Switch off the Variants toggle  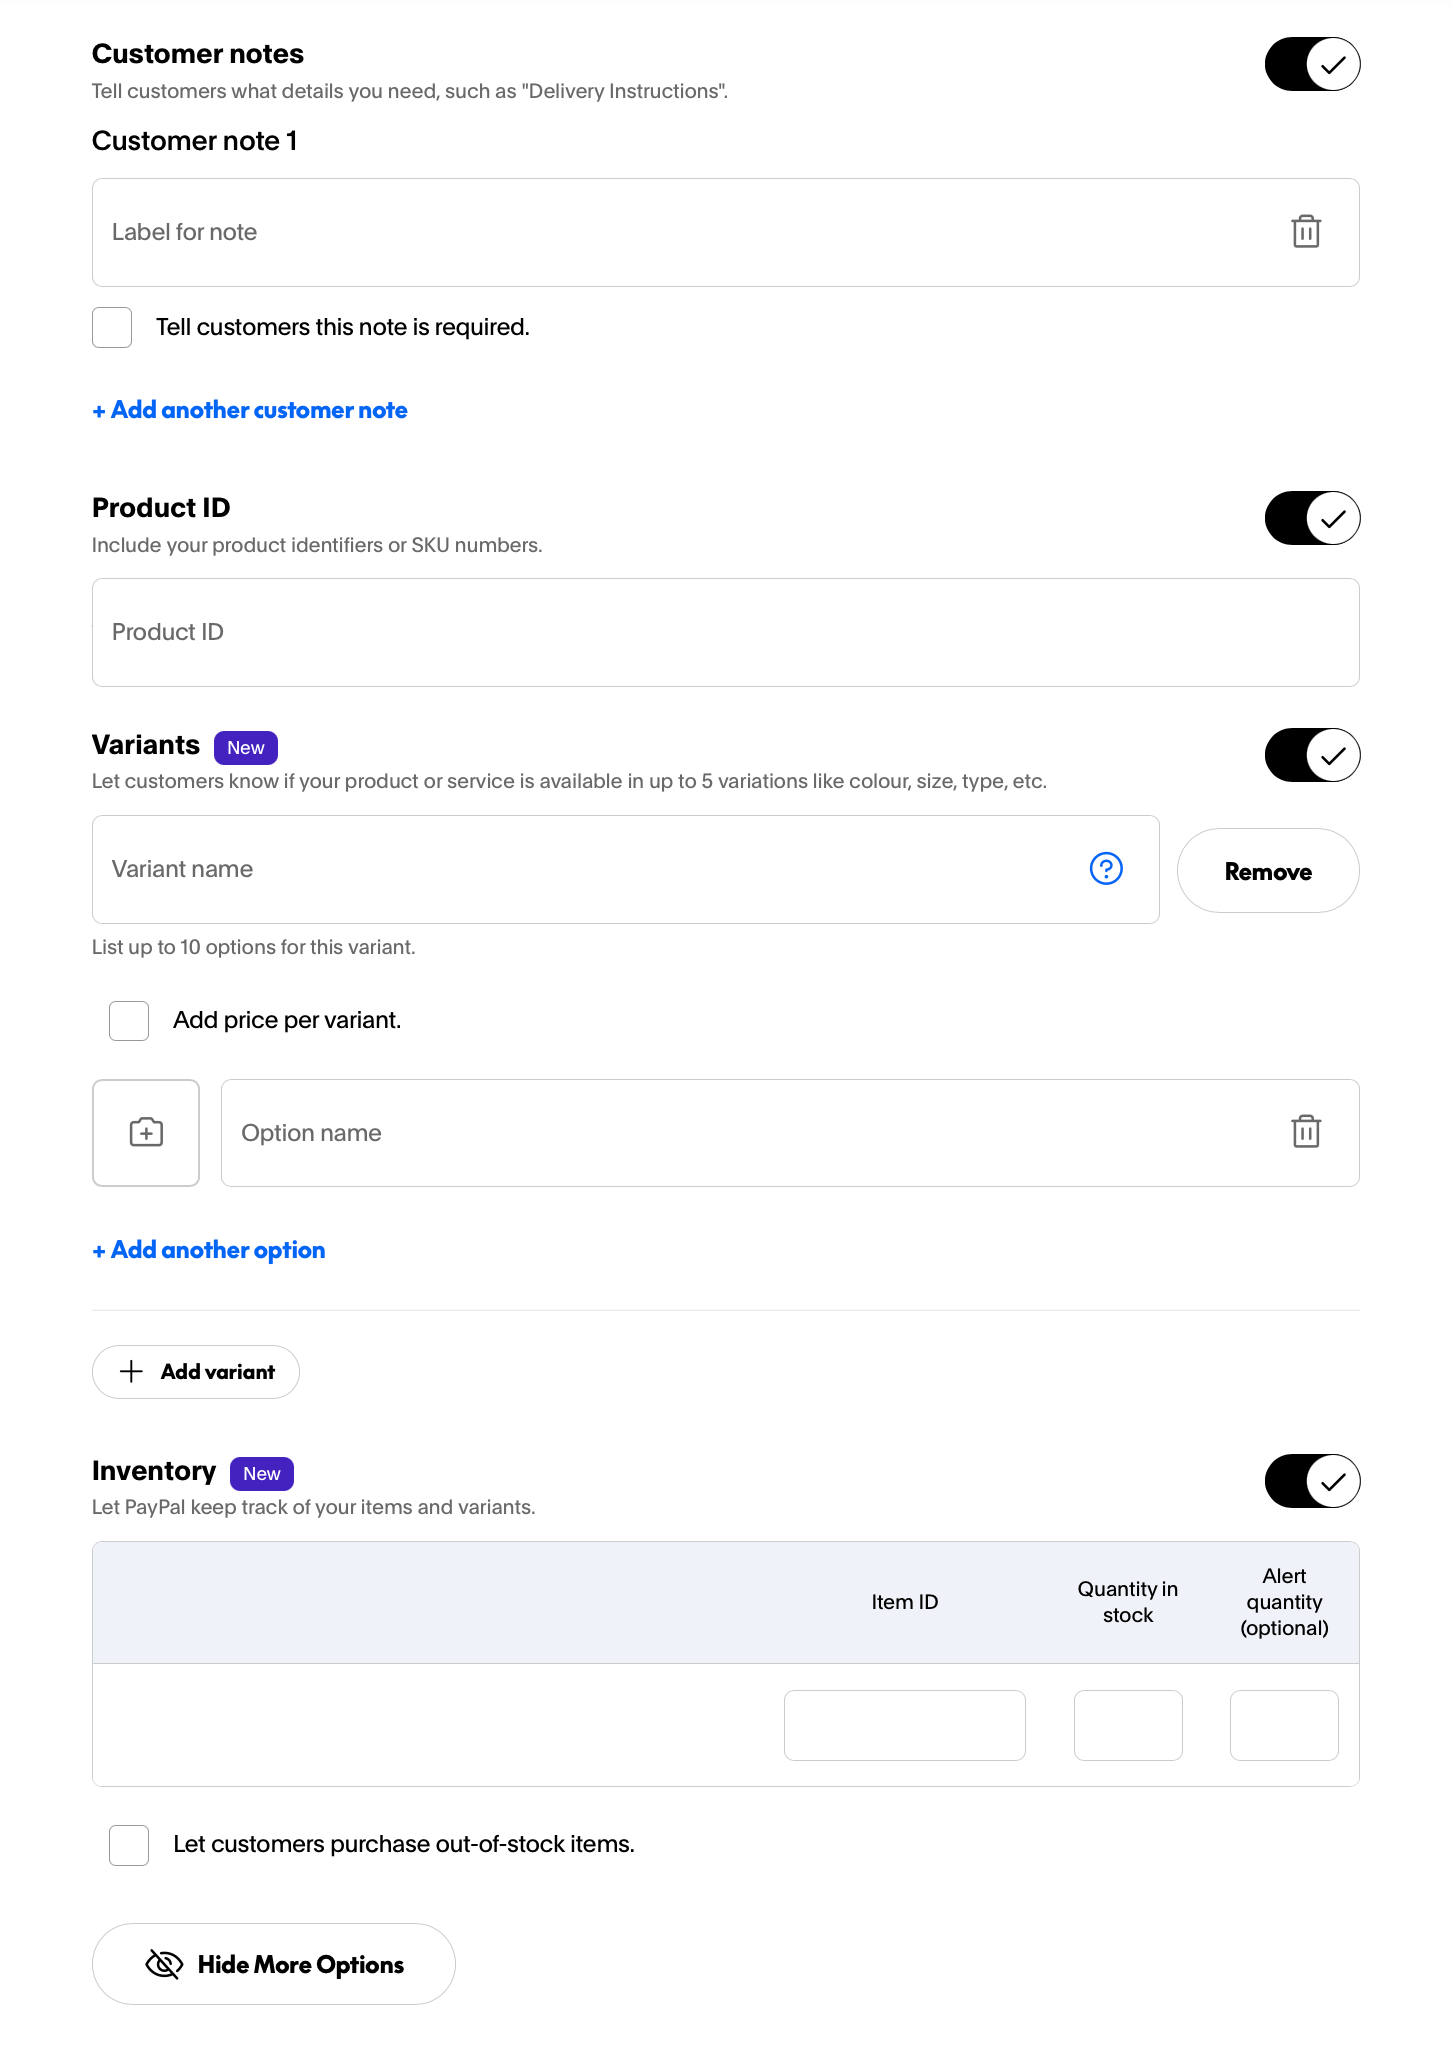pyautogui.click(x=1312, y=755)
